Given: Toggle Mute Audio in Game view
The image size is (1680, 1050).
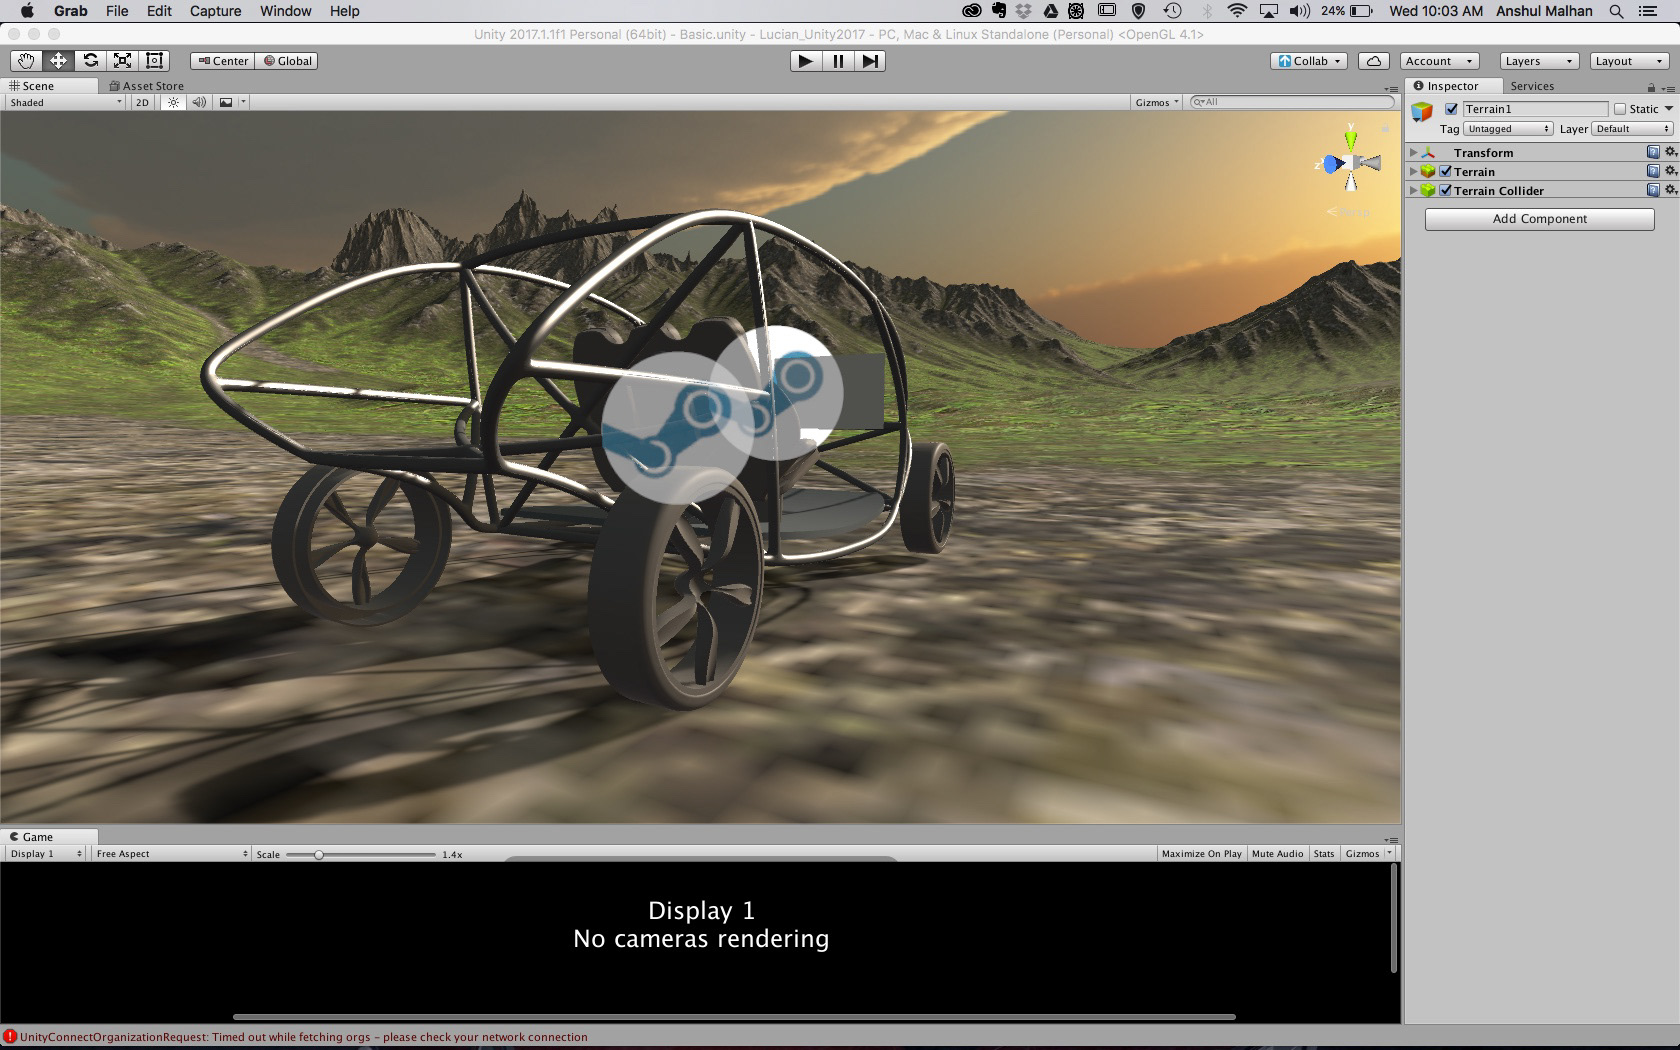Looking at the screenshot, I should click(x=1277, y=854).
